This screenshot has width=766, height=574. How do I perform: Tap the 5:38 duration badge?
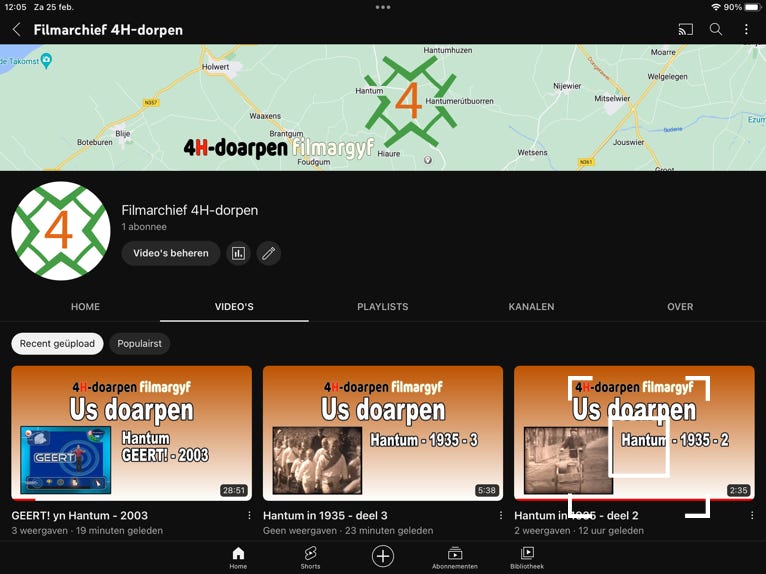(x=487, y=490)
